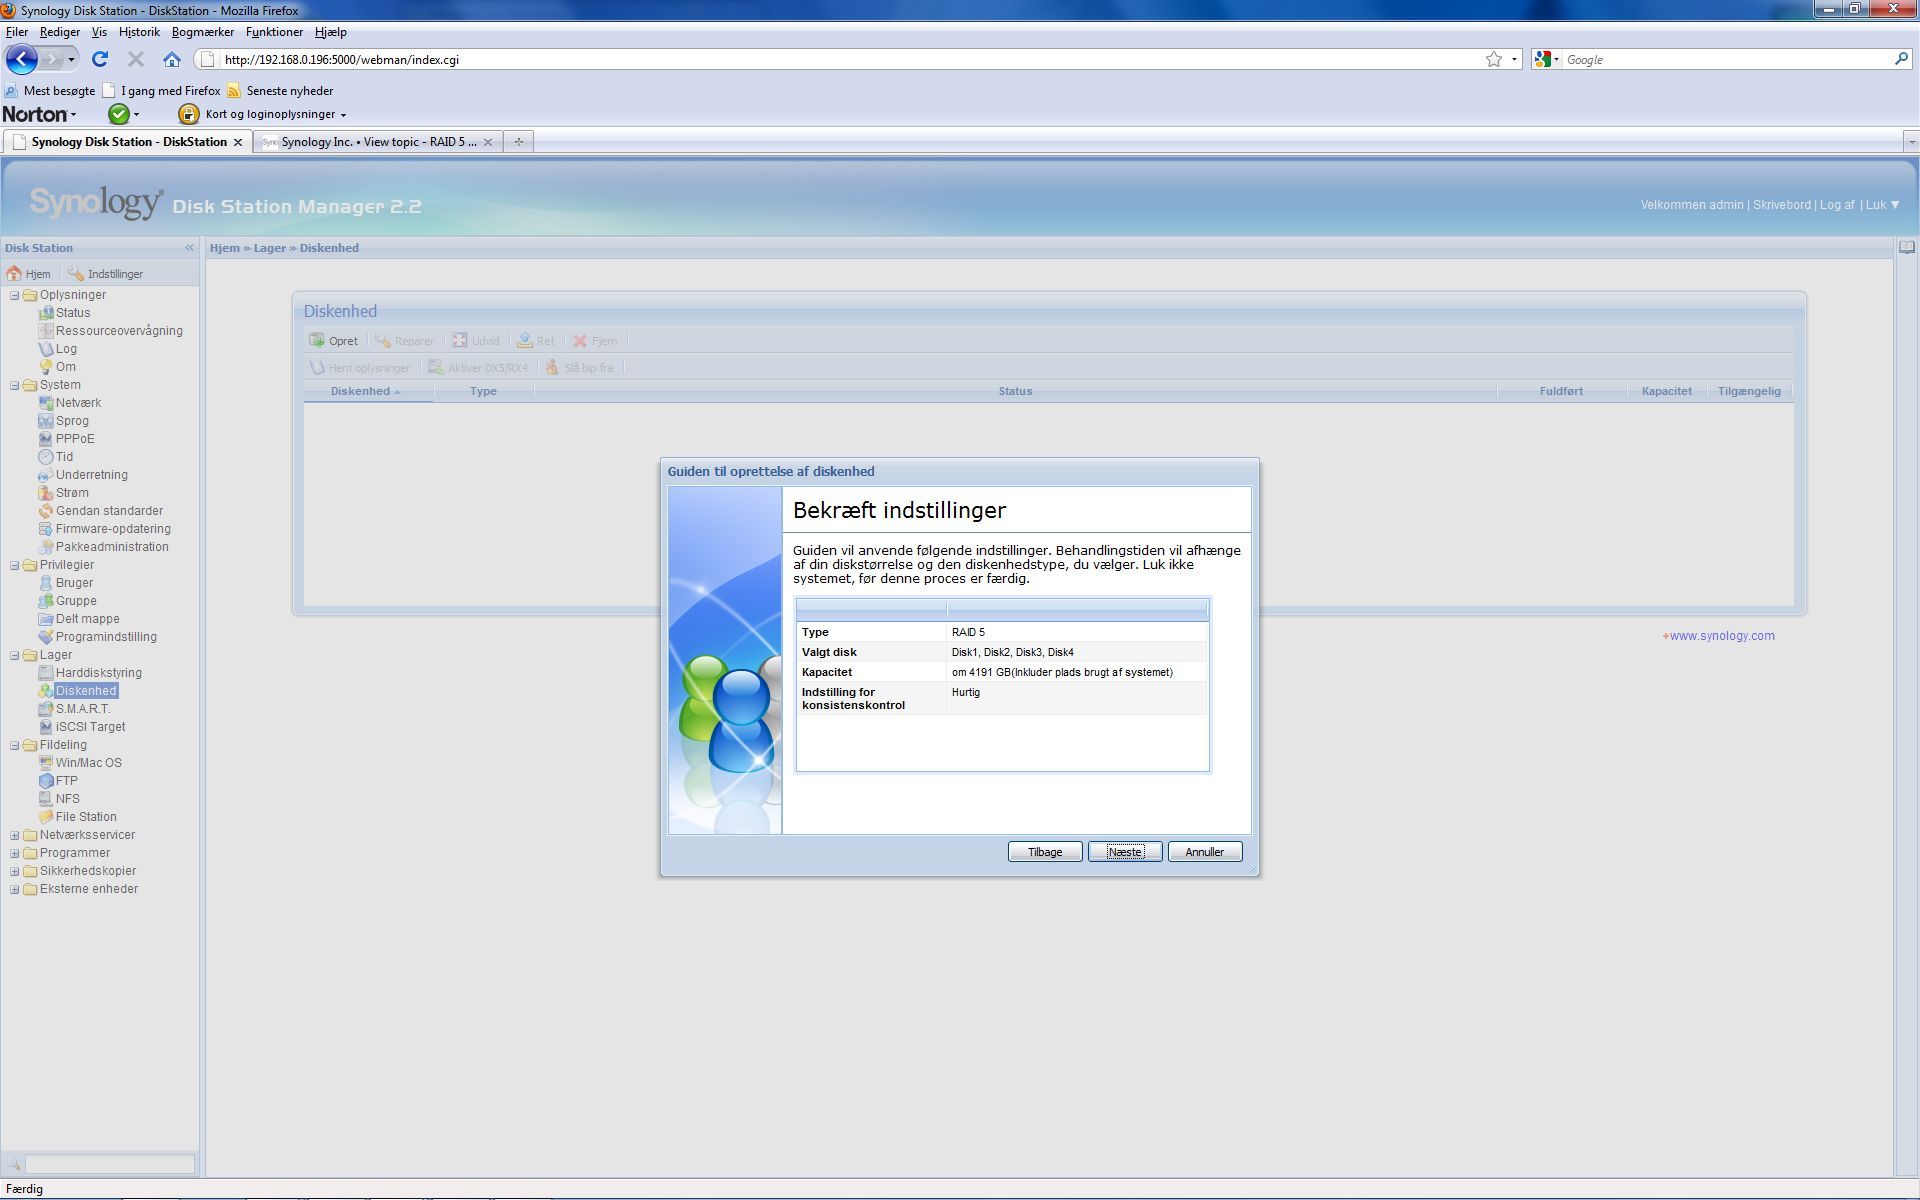This screenshot has height=1200, width=1920.
Task: Click the help book icon at right edge
Action: tap(1906, 248)
